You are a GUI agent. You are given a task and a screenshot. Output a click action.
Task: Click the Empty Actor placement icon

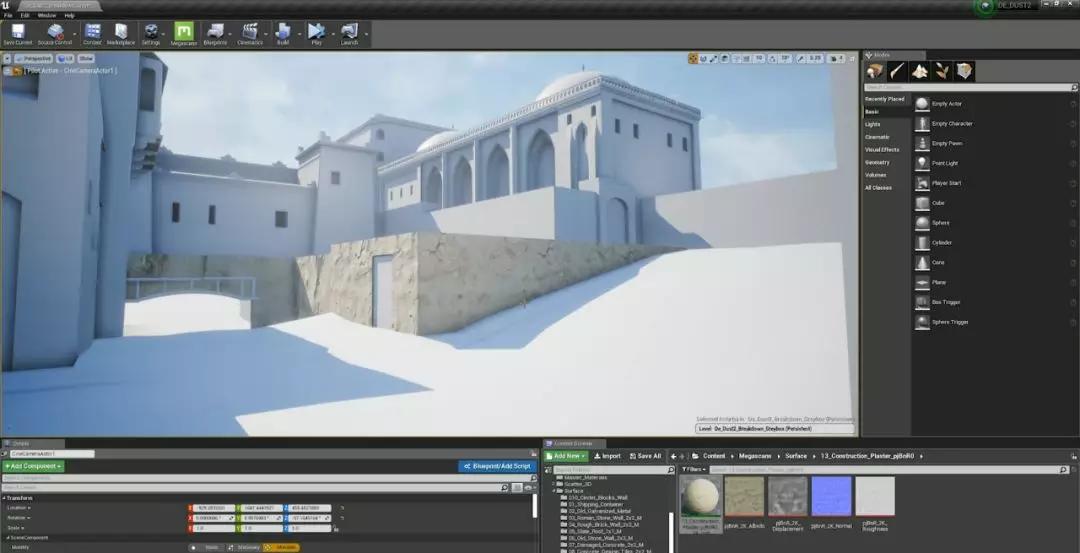pos(922,104)
